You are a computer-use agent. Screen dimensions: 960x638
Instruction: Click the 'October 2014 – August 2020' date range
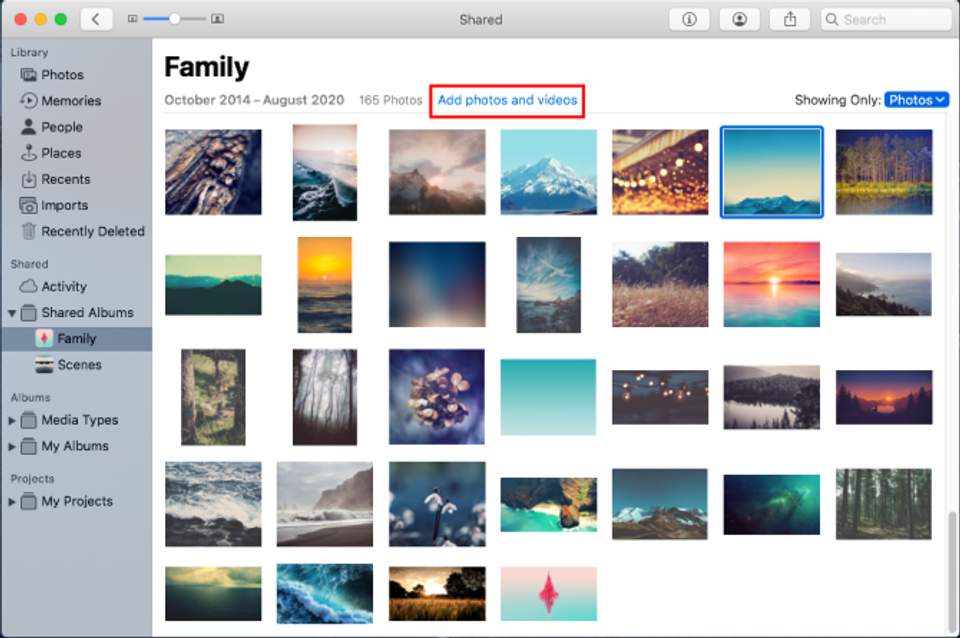pyautogui.click(x=254, y=100)
